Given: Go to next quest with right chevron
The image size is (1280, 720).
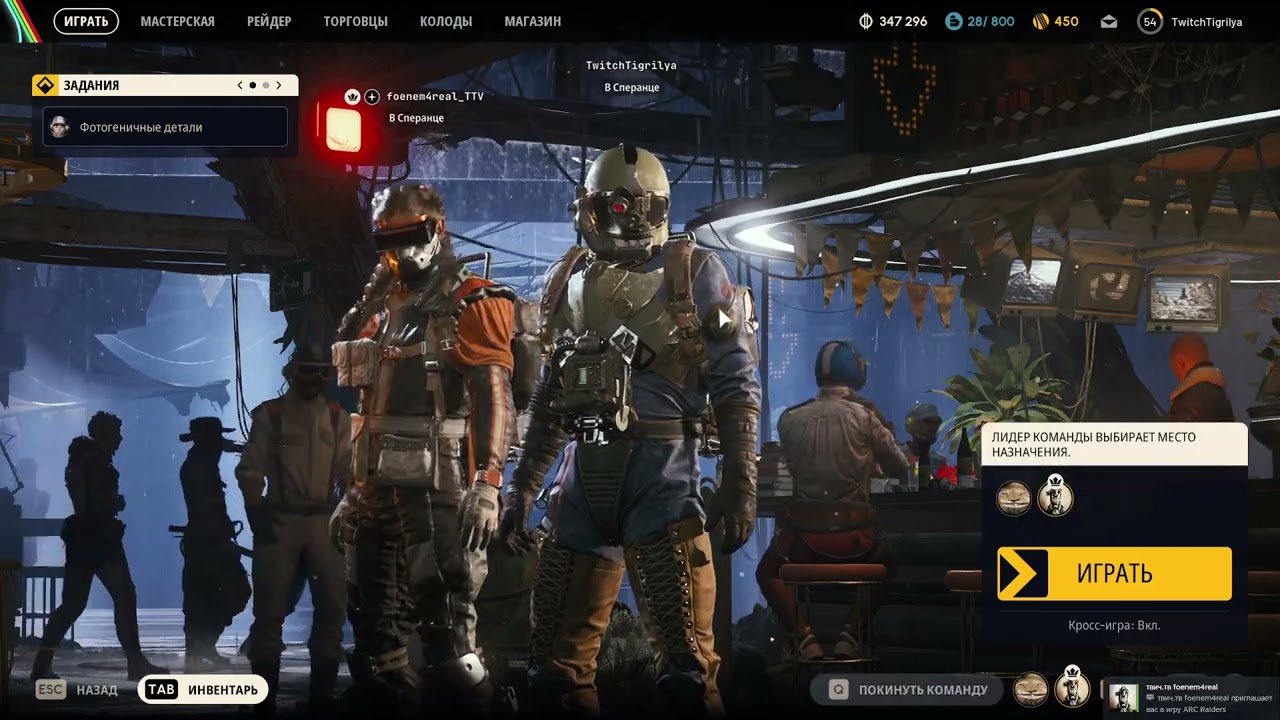Looking at the screenshot, I should pyautogui.click(x=279, y=85).
